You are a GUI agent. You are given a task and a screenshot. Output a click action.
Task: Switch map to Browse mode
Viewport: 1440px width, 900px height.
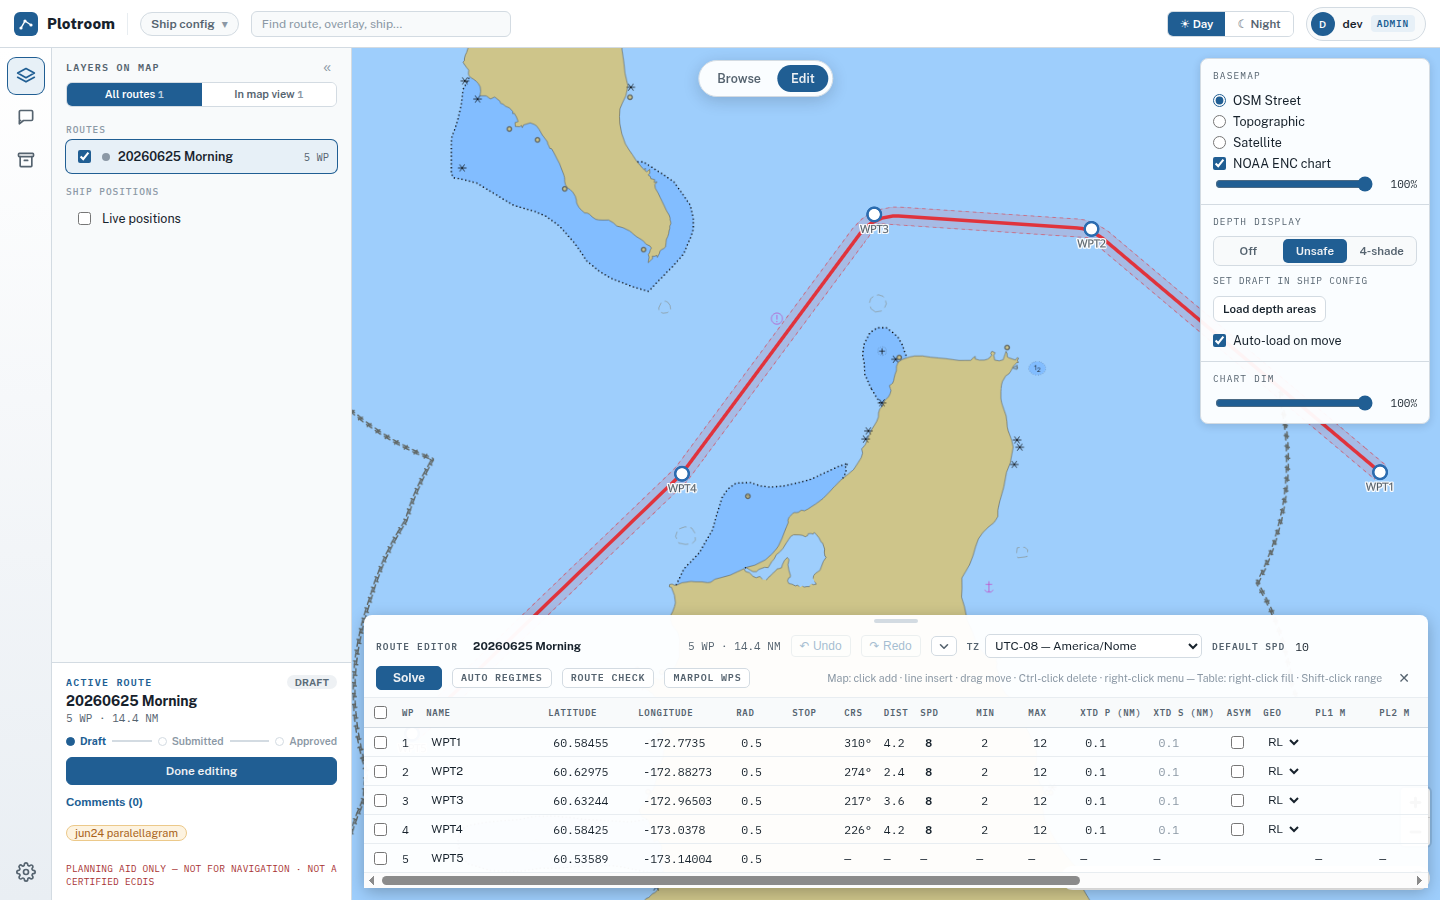point(739,79)
